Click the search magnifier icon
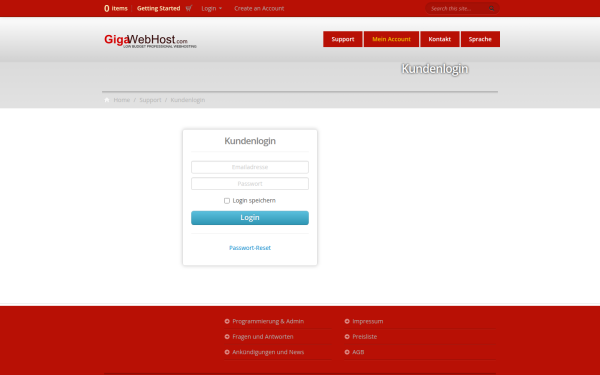The width and height of the screenshot is (600, 375). tap(492, 8)
